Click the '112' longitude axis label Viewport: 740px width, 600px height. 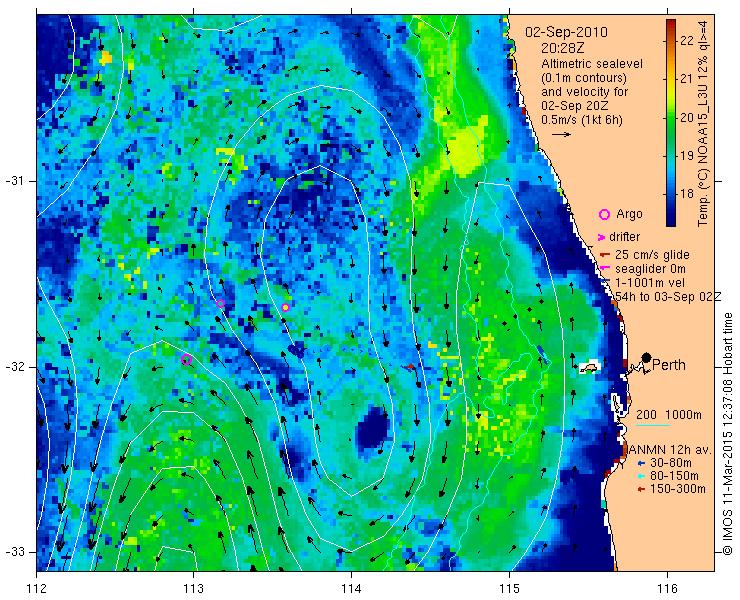36,589
